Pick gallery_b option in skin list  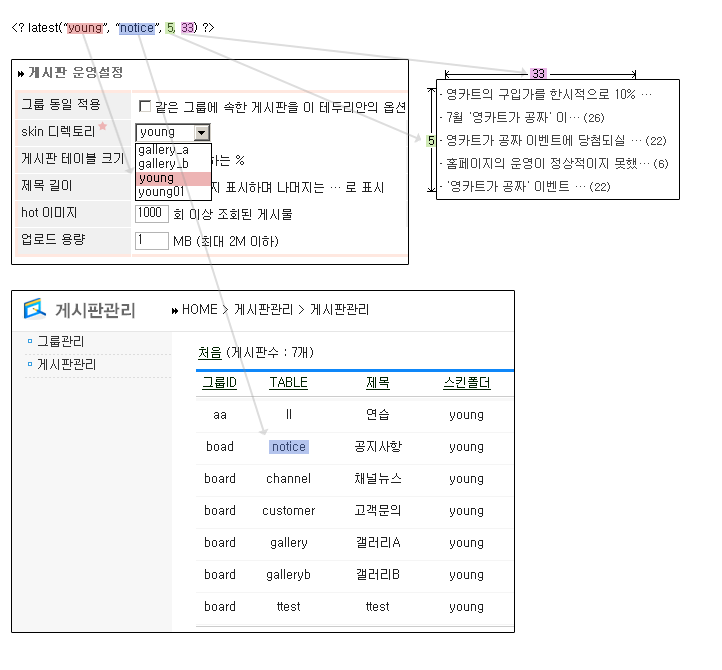pos(163,164)
